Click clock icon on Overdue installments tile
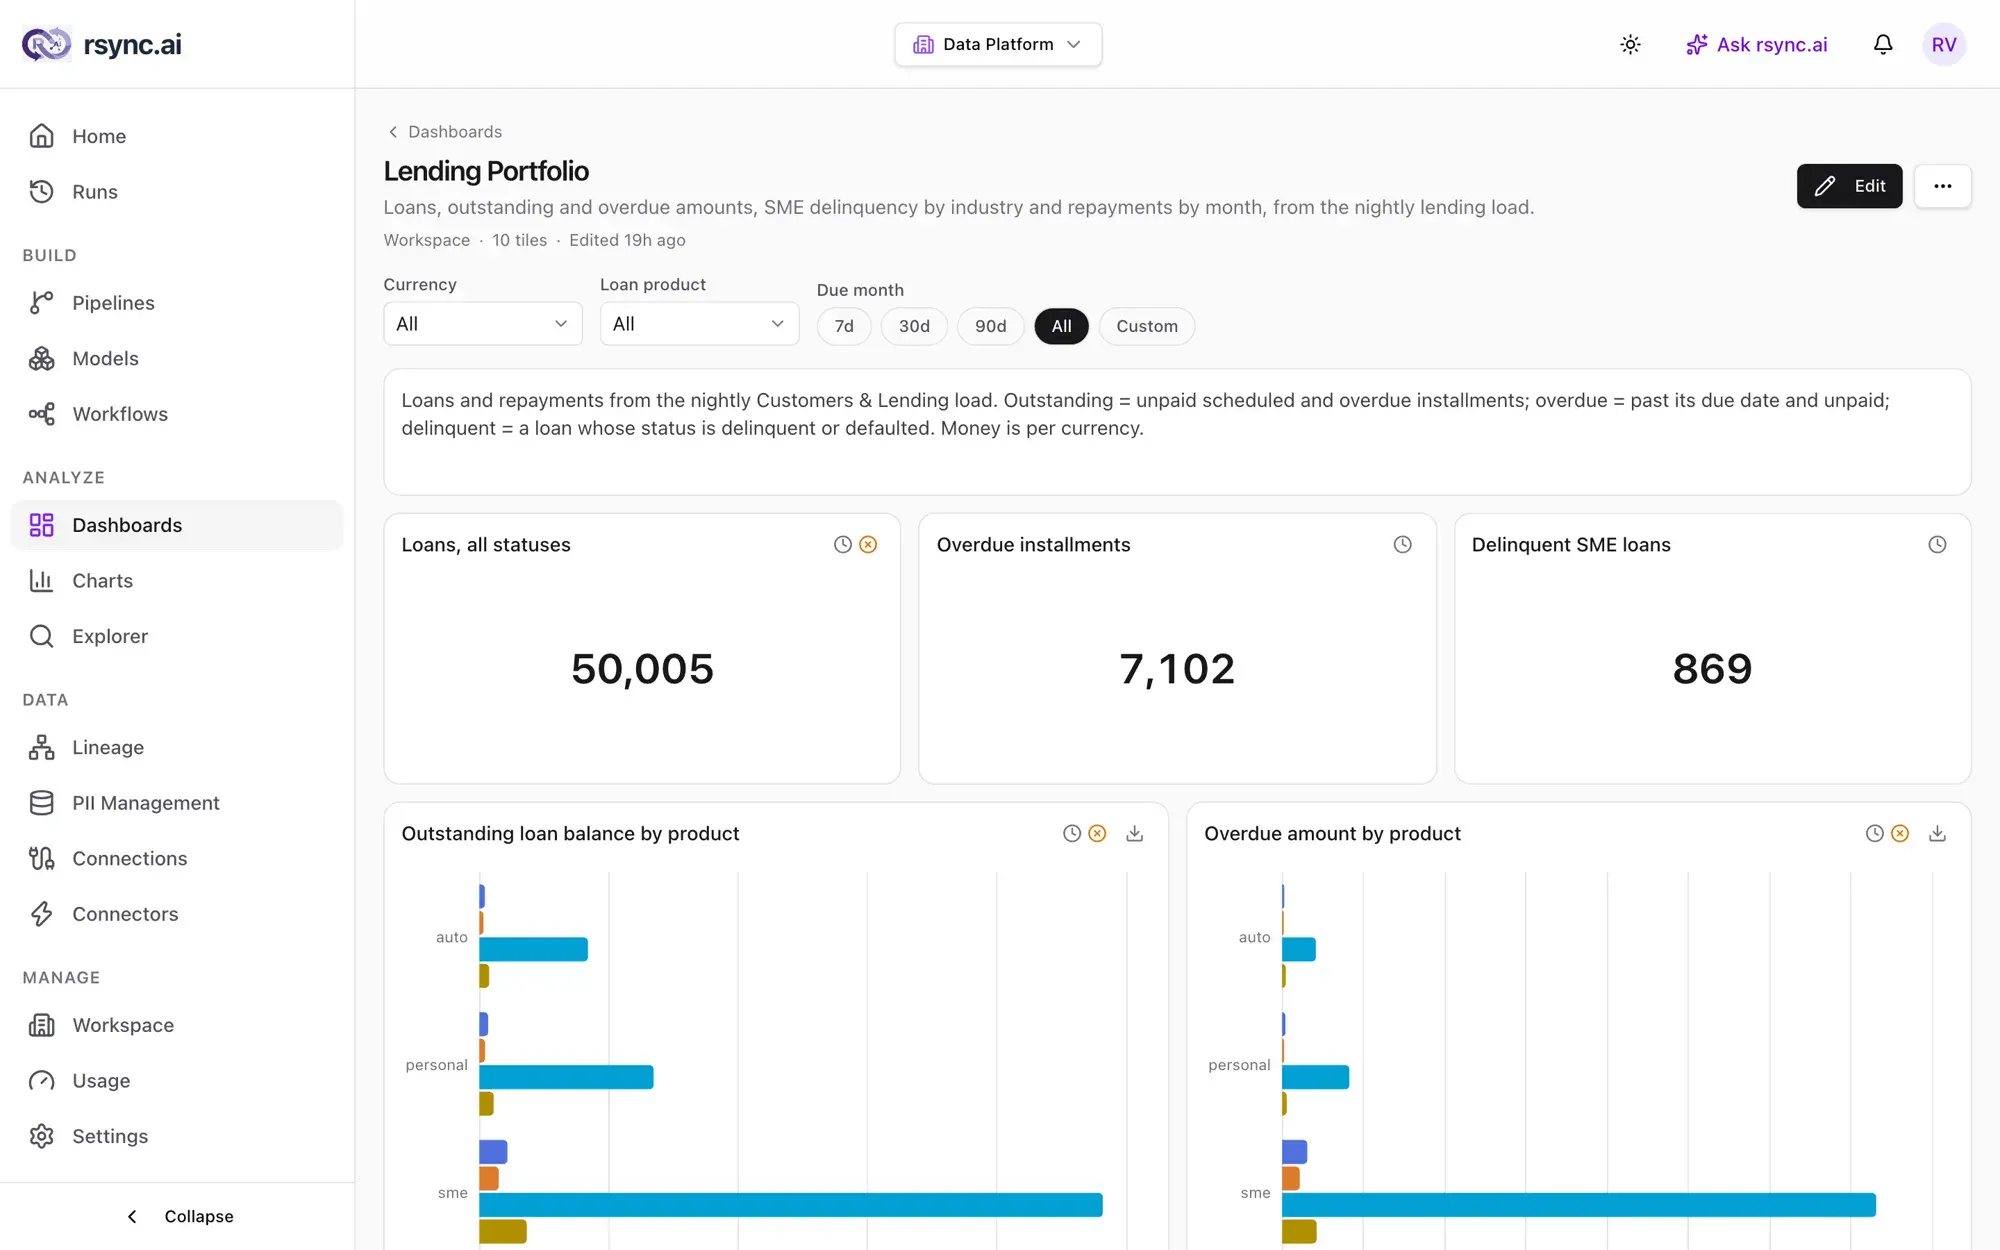Image resolution: width=2000 pixels, height=1250 pixels. (1402, 544)
